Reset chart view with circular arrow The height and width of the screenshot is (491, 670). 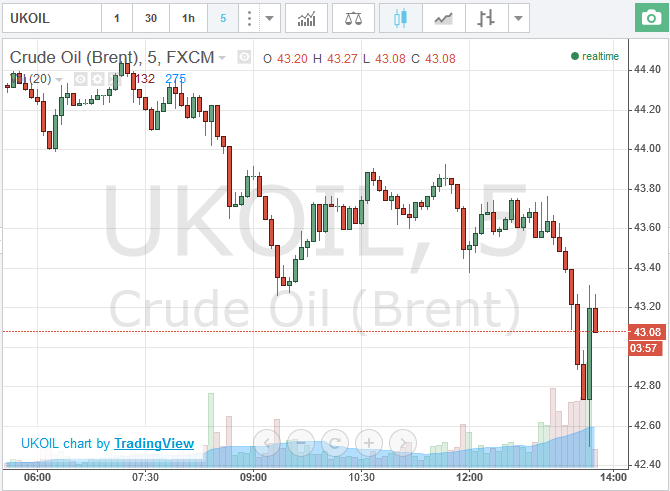point(335,443)
